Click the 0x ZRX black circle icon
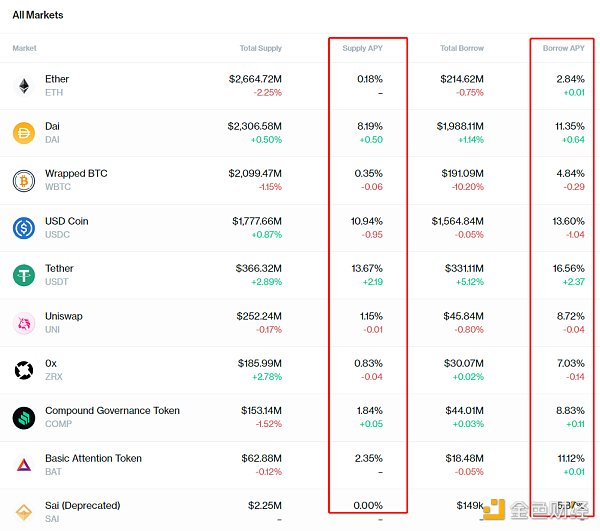 (x=24, y=370)
